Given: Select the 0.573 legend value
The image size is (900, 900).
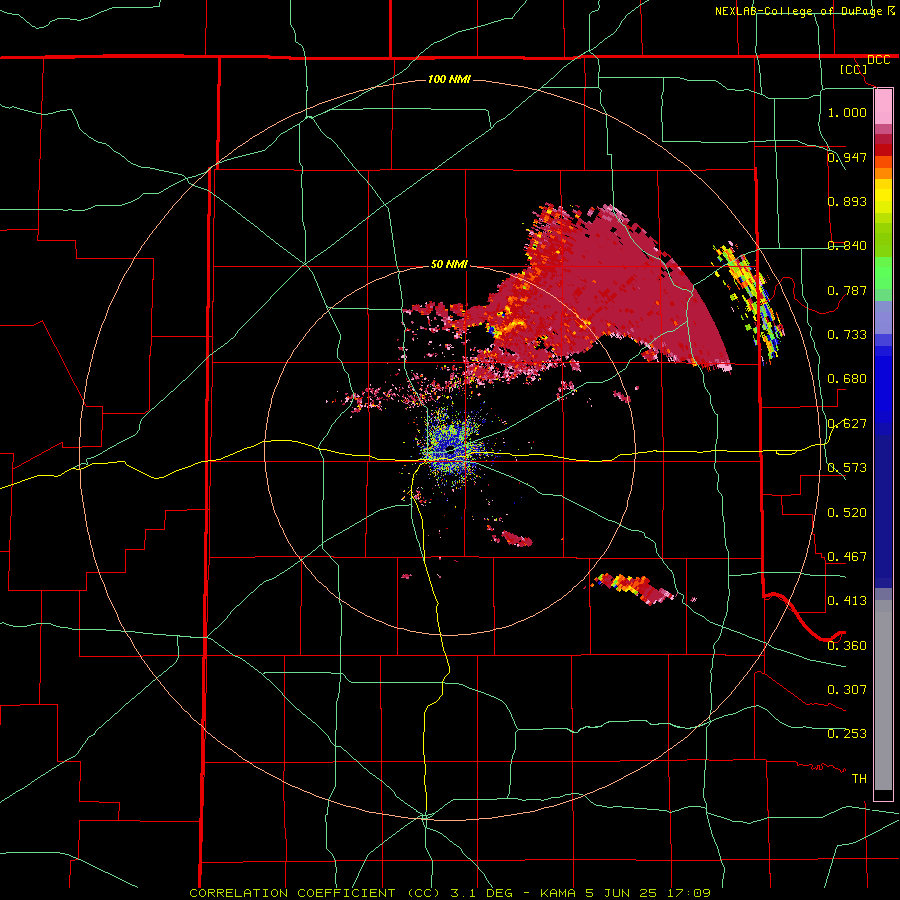Looking at the screenshot, I should pyautogui.click(x=847, y=467).
